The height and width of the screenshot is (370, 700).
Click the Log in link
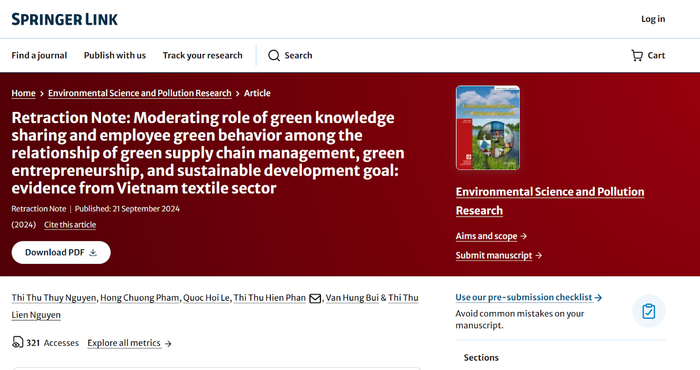point(653,19)
